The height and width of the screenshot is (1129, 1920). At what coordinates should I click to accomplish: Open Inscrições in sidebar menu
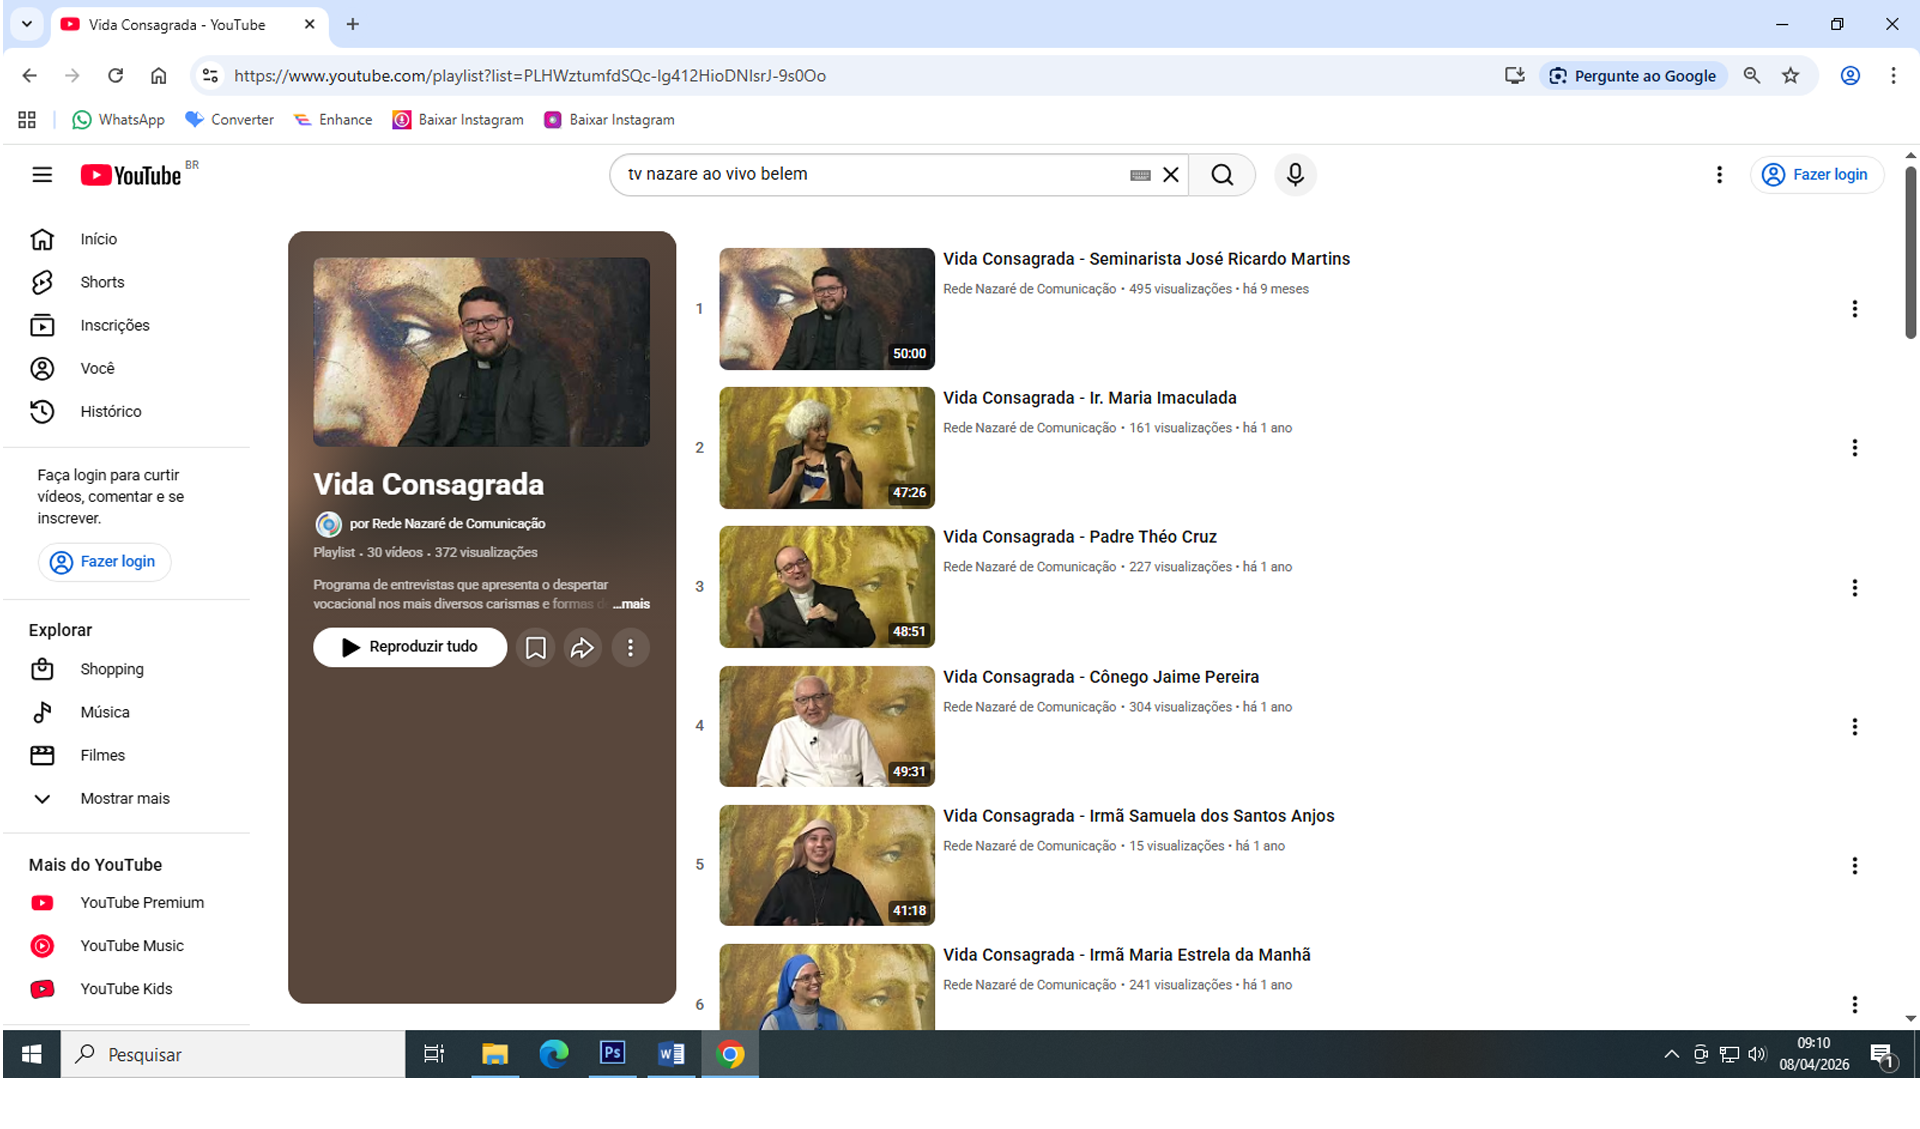(114, 325)
